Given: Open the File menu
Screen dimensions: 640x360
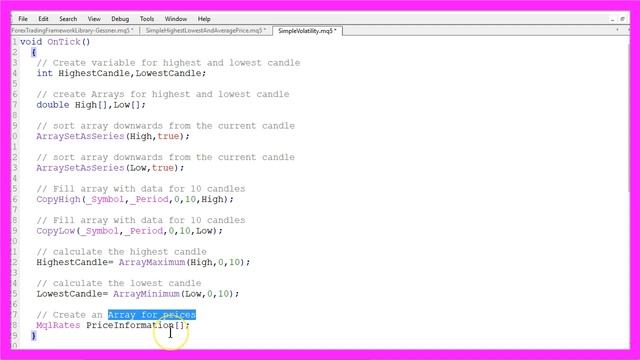Looking at the screenshot, I should [23, 19].
